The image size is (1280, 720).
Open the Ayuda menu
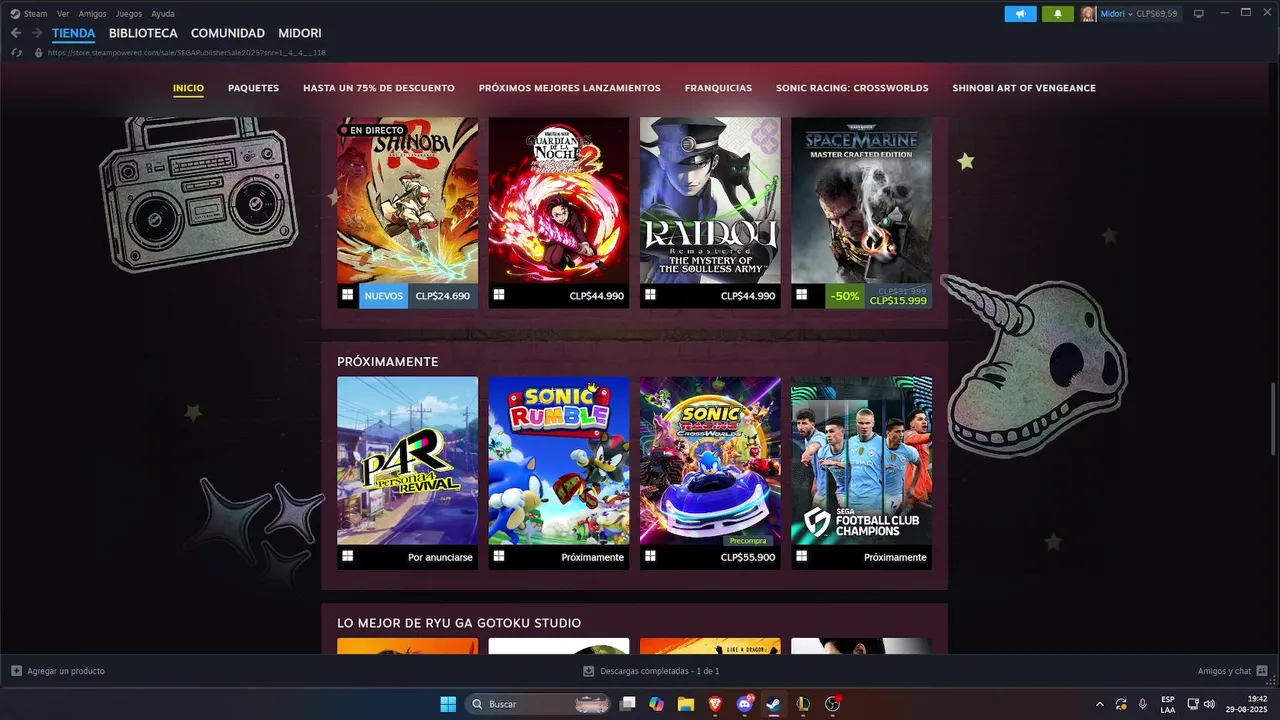(163, 14)
